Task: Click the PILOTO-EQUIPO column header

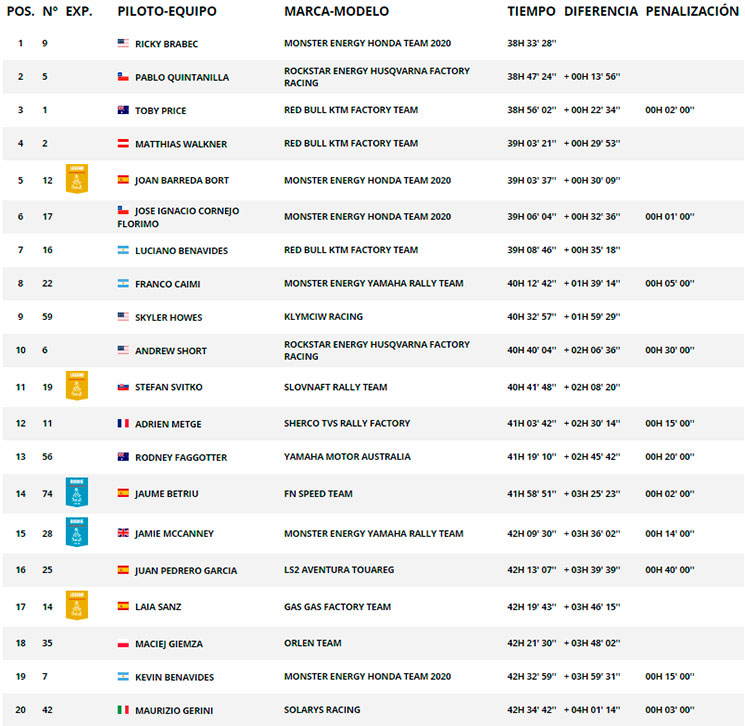Action: [x=167, y=11]
